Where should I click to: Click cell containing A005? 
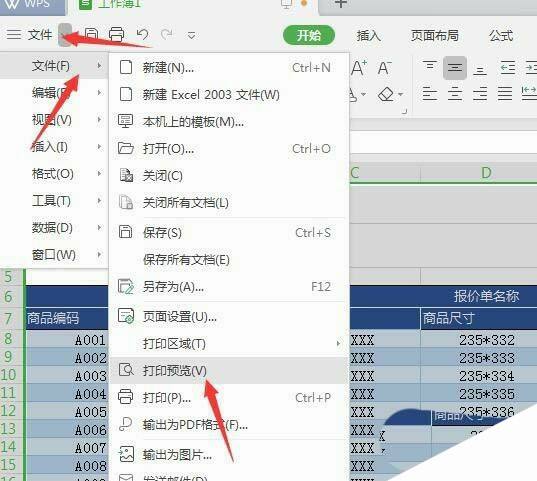coord(67,411)
